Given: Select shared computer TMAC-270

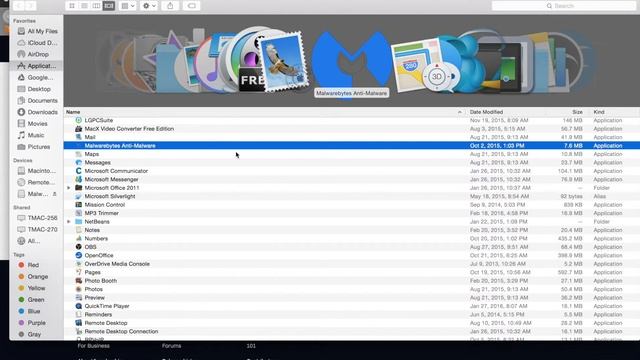Looking at the screenshot, I should pyautogui.click(x=38, y=229).
